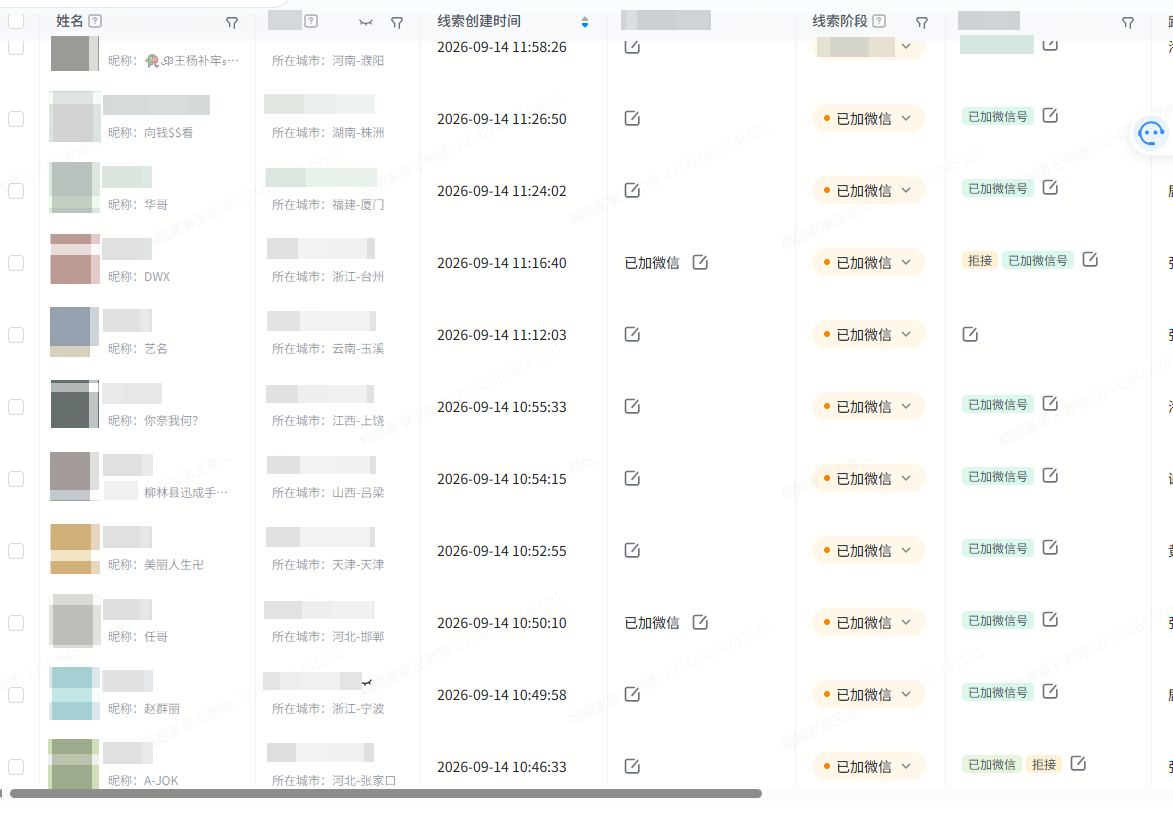The height and width of the screenshot is (814, 1173).
Task: Check the row checkbox for 华哥
Action: 16,191
